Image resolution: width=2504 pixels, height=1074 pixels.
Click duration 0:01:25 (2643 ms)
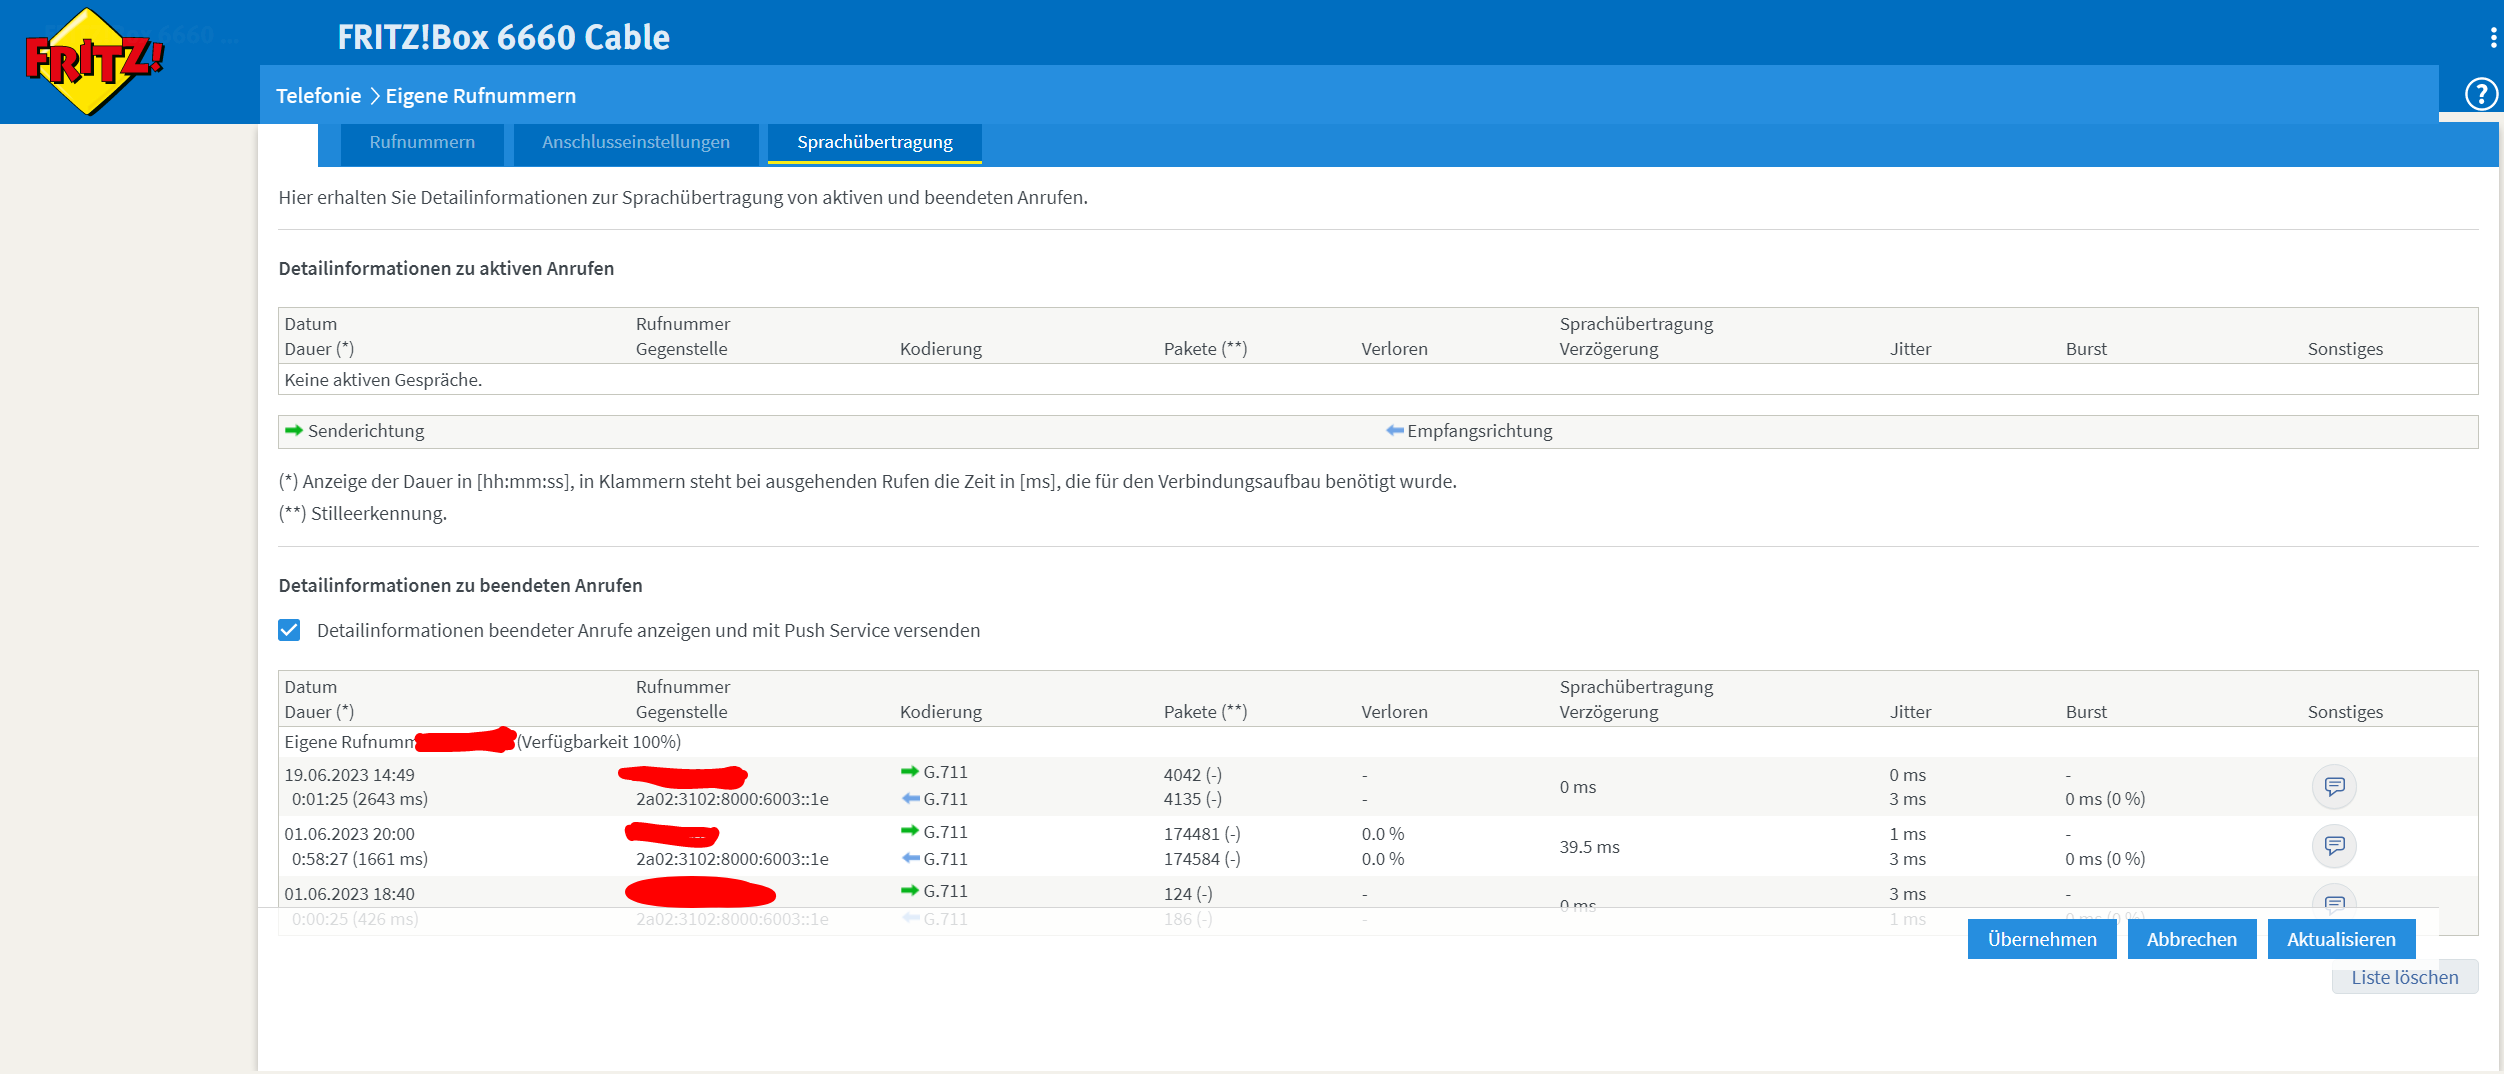click(x=360, y=799)
